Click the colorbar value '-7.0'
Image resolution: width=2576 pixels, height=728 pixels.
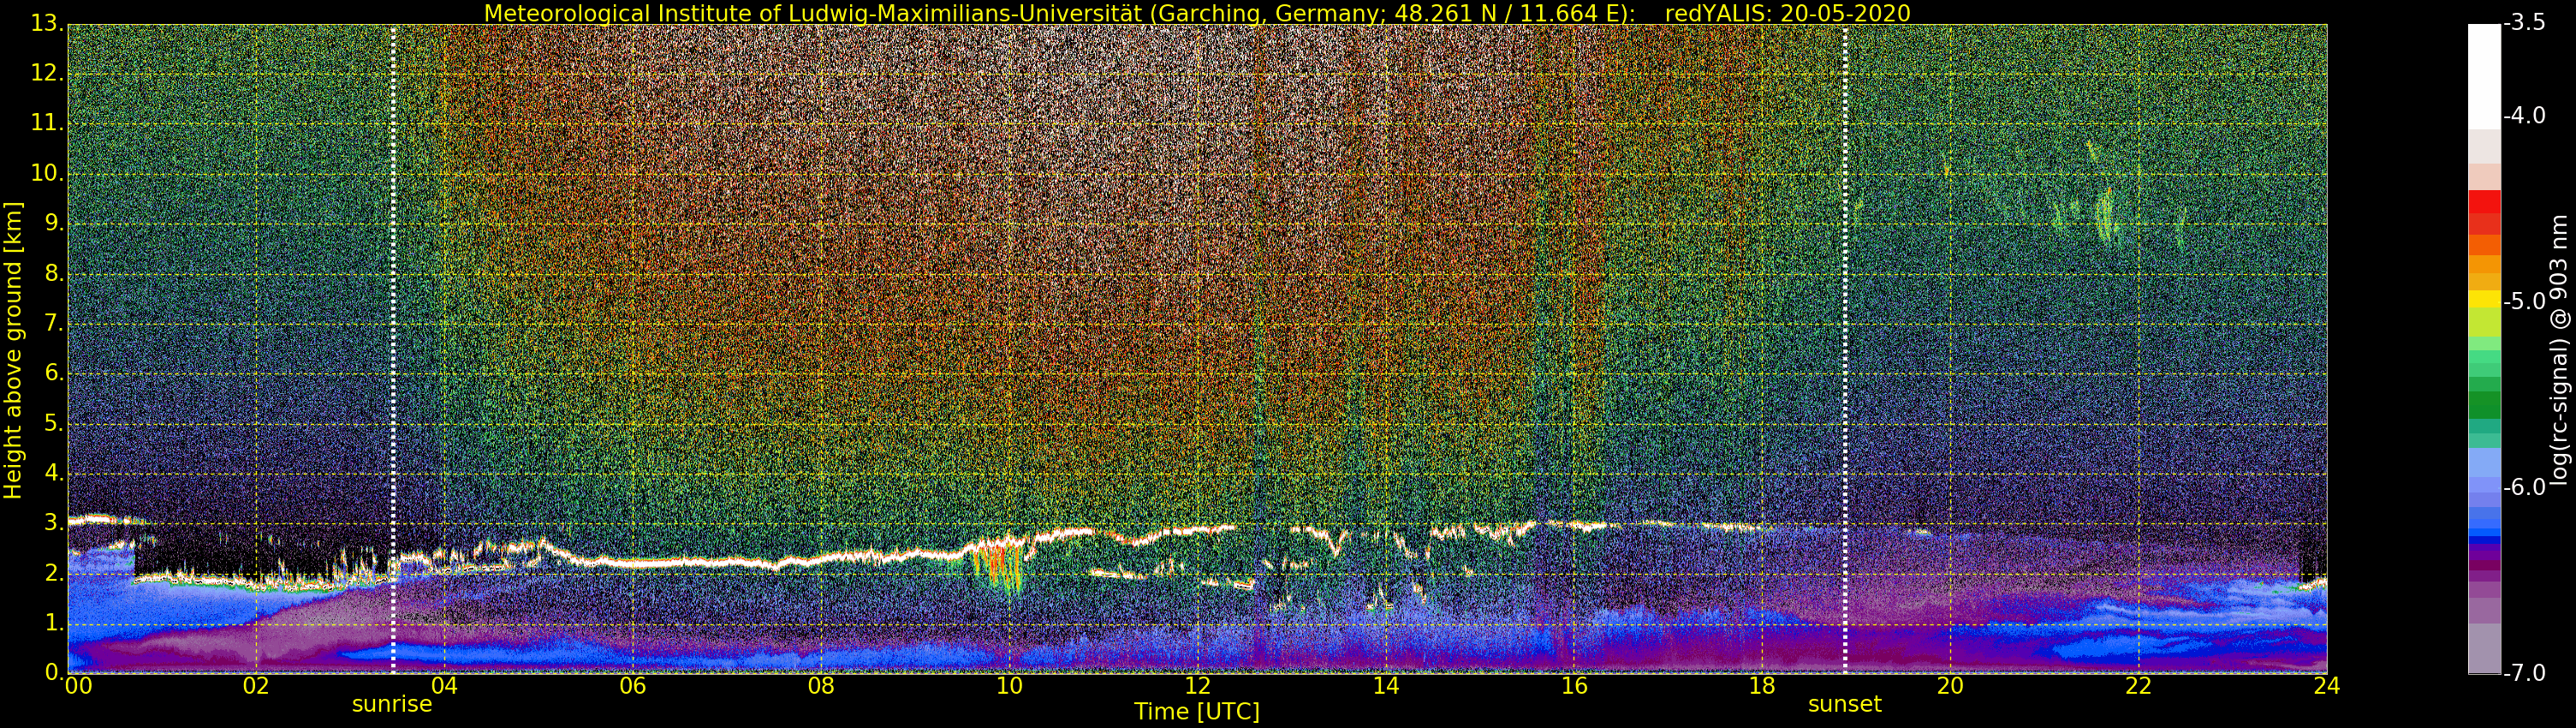[2524, 673]
